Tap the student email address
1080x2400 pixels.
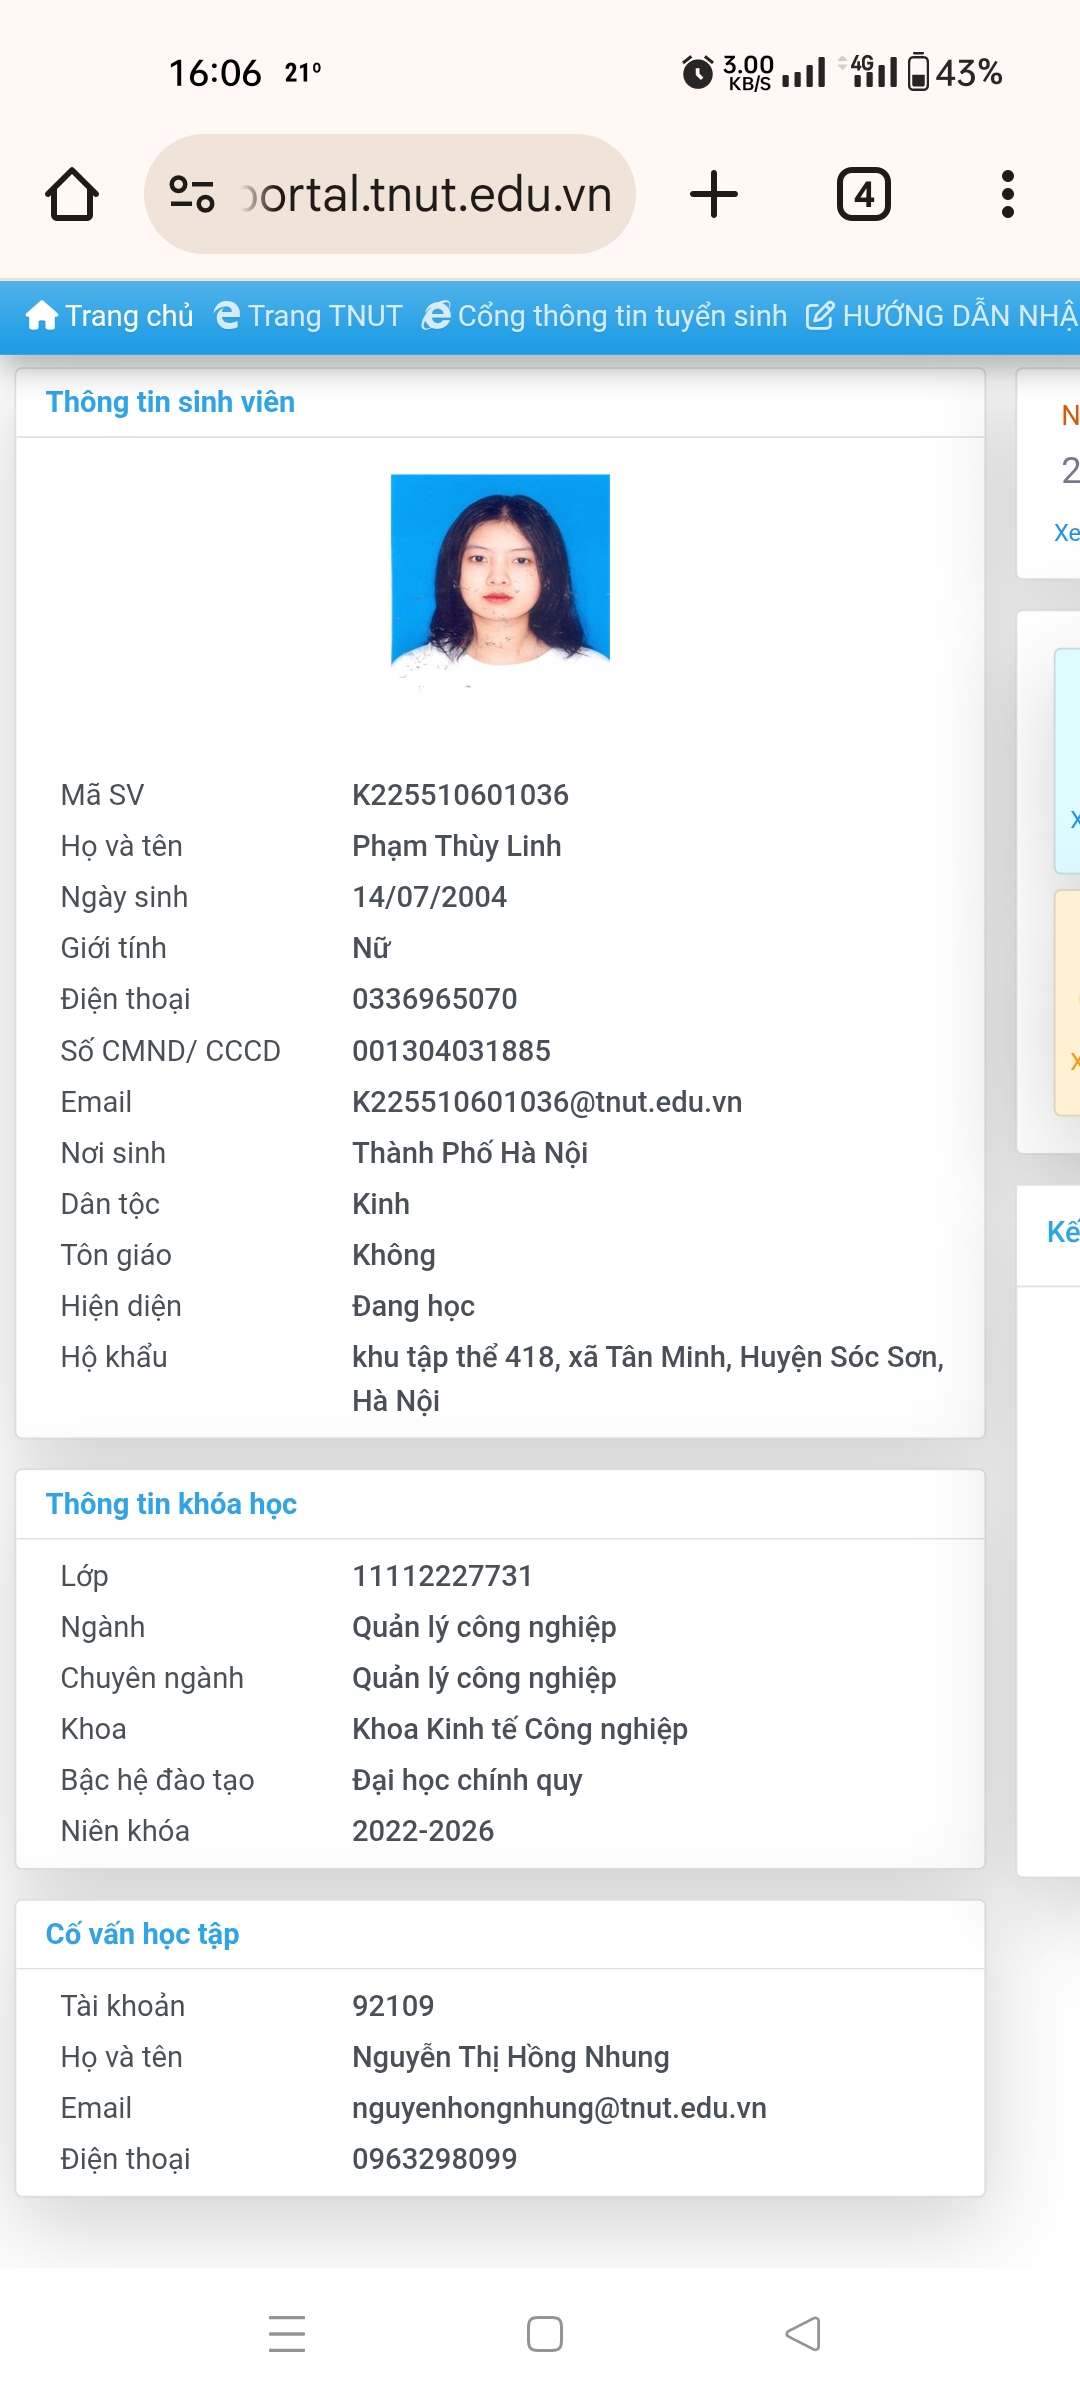547,1102
